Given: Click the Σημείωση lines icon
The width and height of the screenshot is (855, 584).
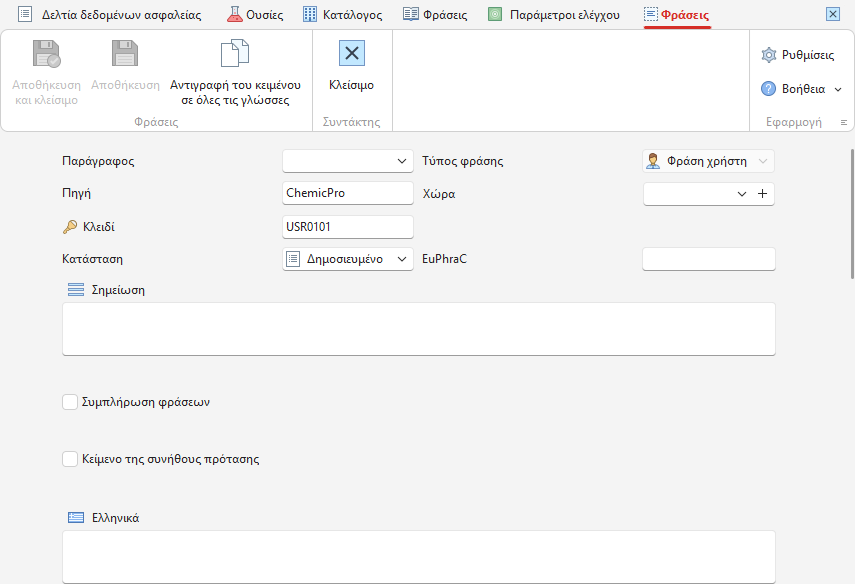Looking at the screenshot, I should [76, 290].
